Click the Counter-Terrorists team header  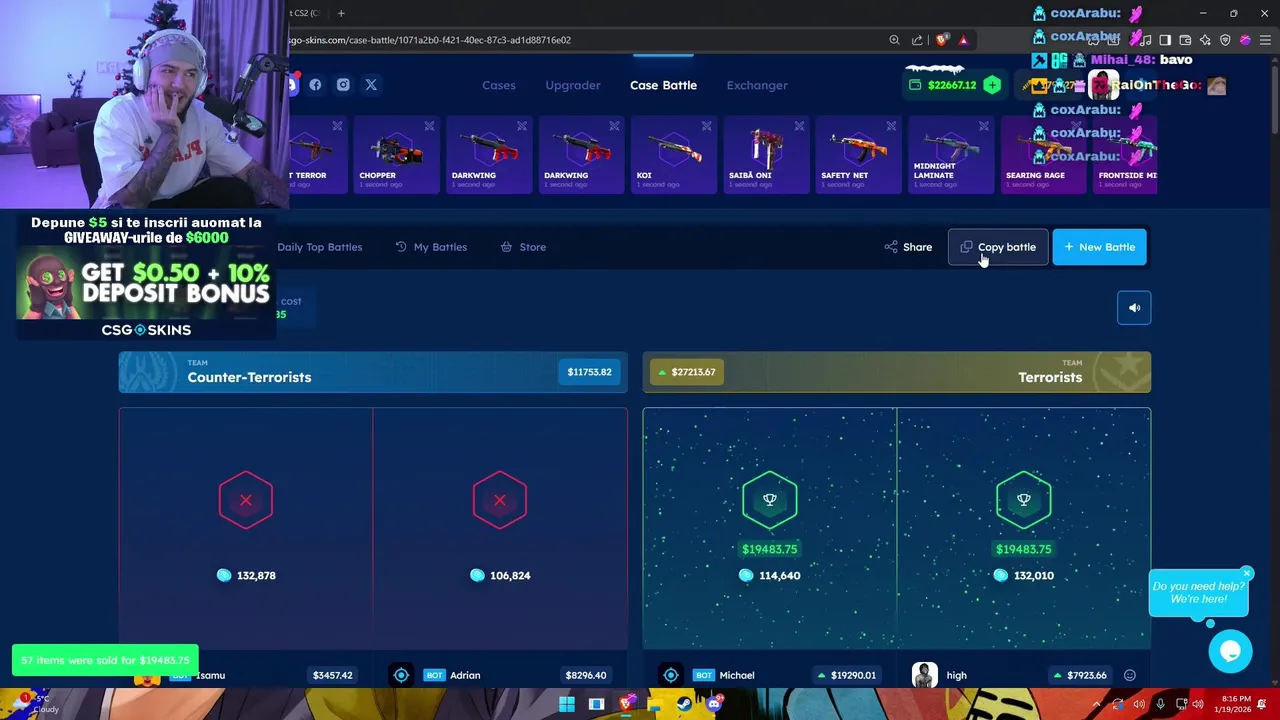(x=373, y=372)
